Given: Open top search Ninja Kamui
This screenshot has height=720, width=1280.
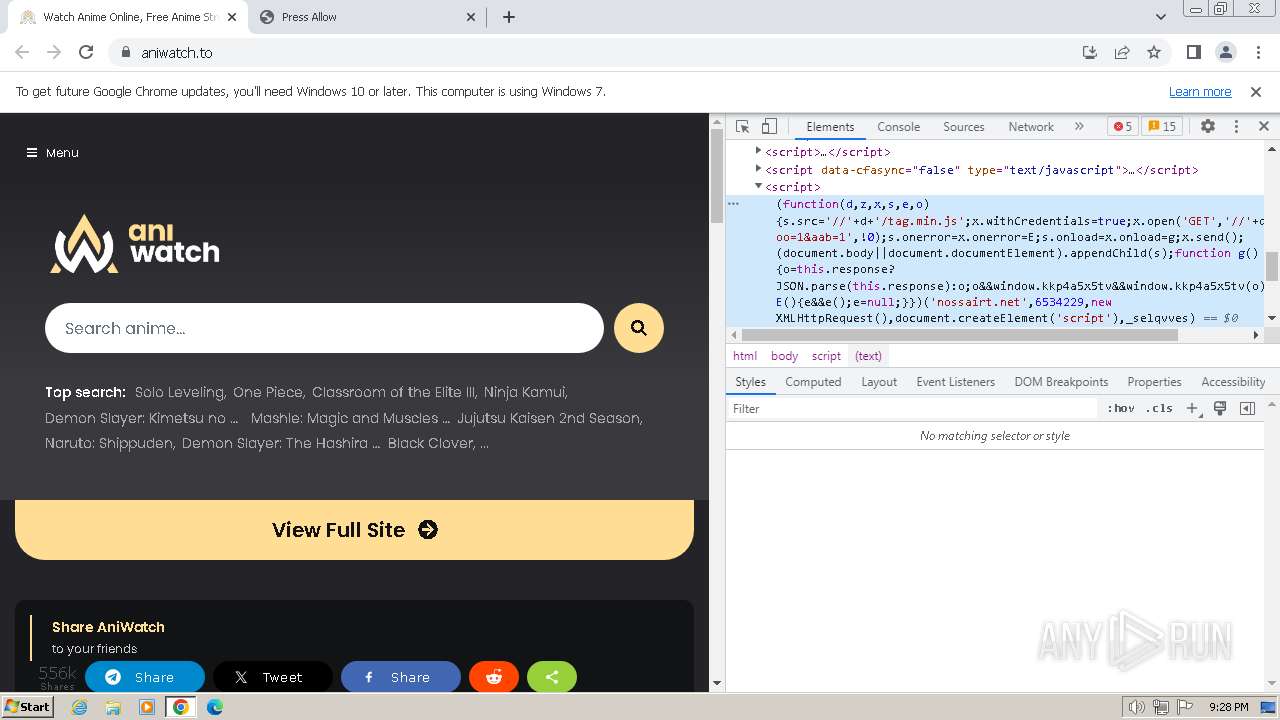Looking at the screenshot, I should click(525, 392).
